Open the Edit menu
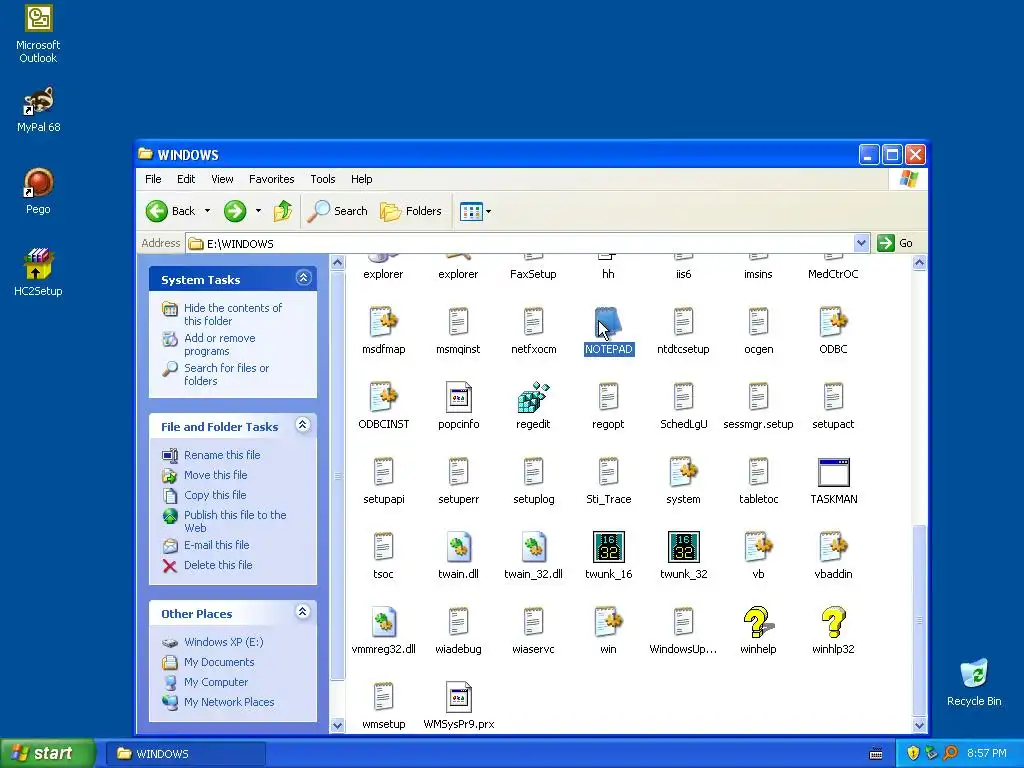The width and height of the screenshot is (1024, 768). pos(185,179)
